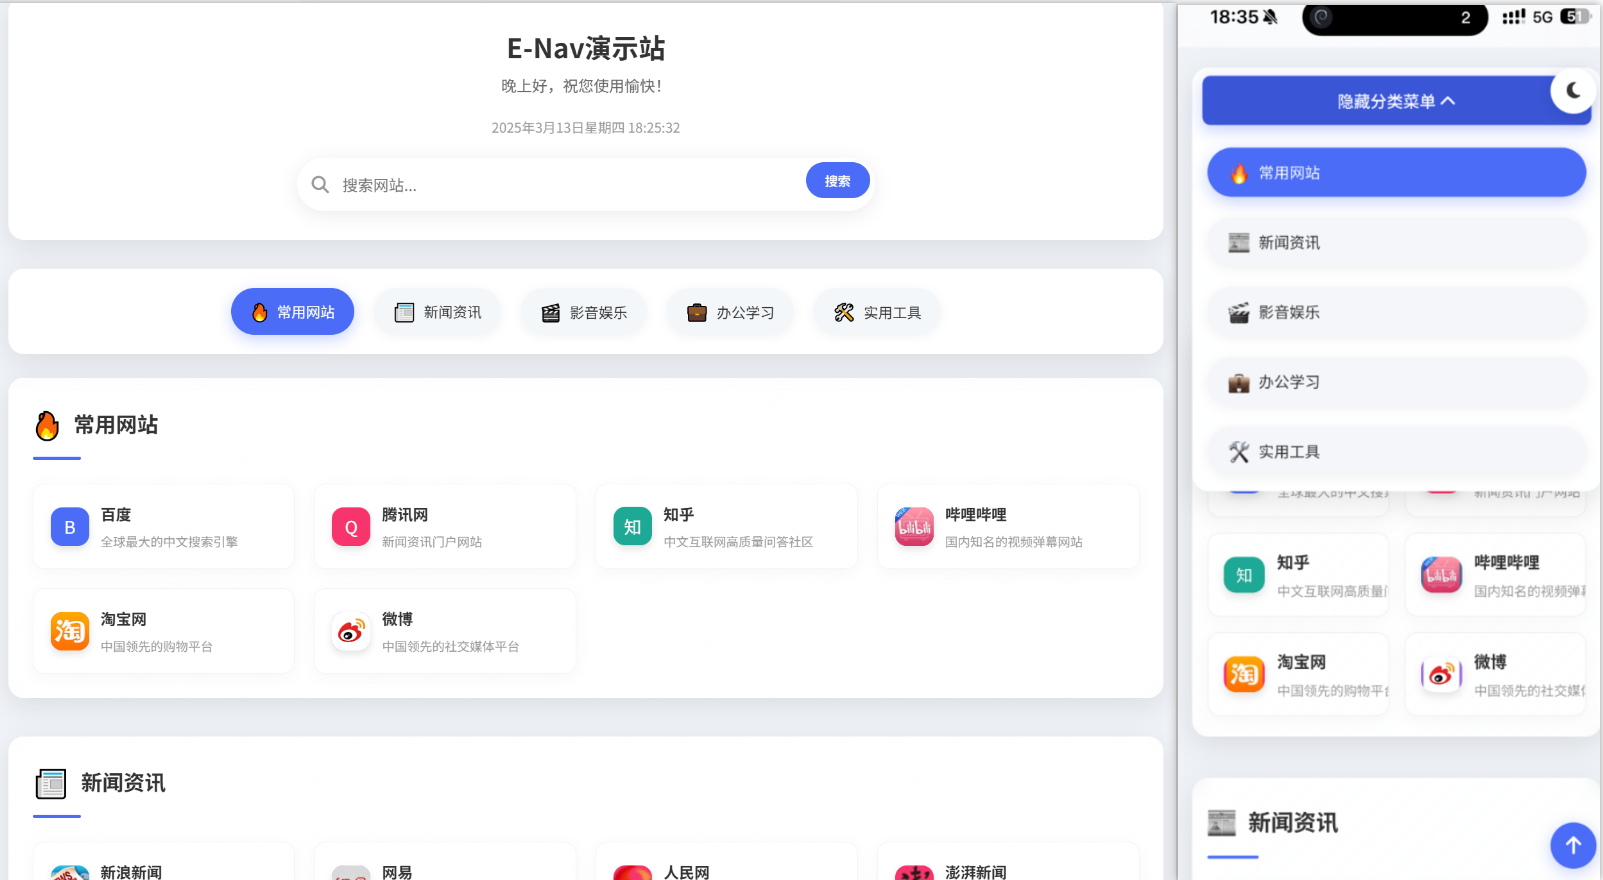Click the scroll-to-top arrow button
The height and width of the screenshot is (880, 1603).
(1572, 845)
